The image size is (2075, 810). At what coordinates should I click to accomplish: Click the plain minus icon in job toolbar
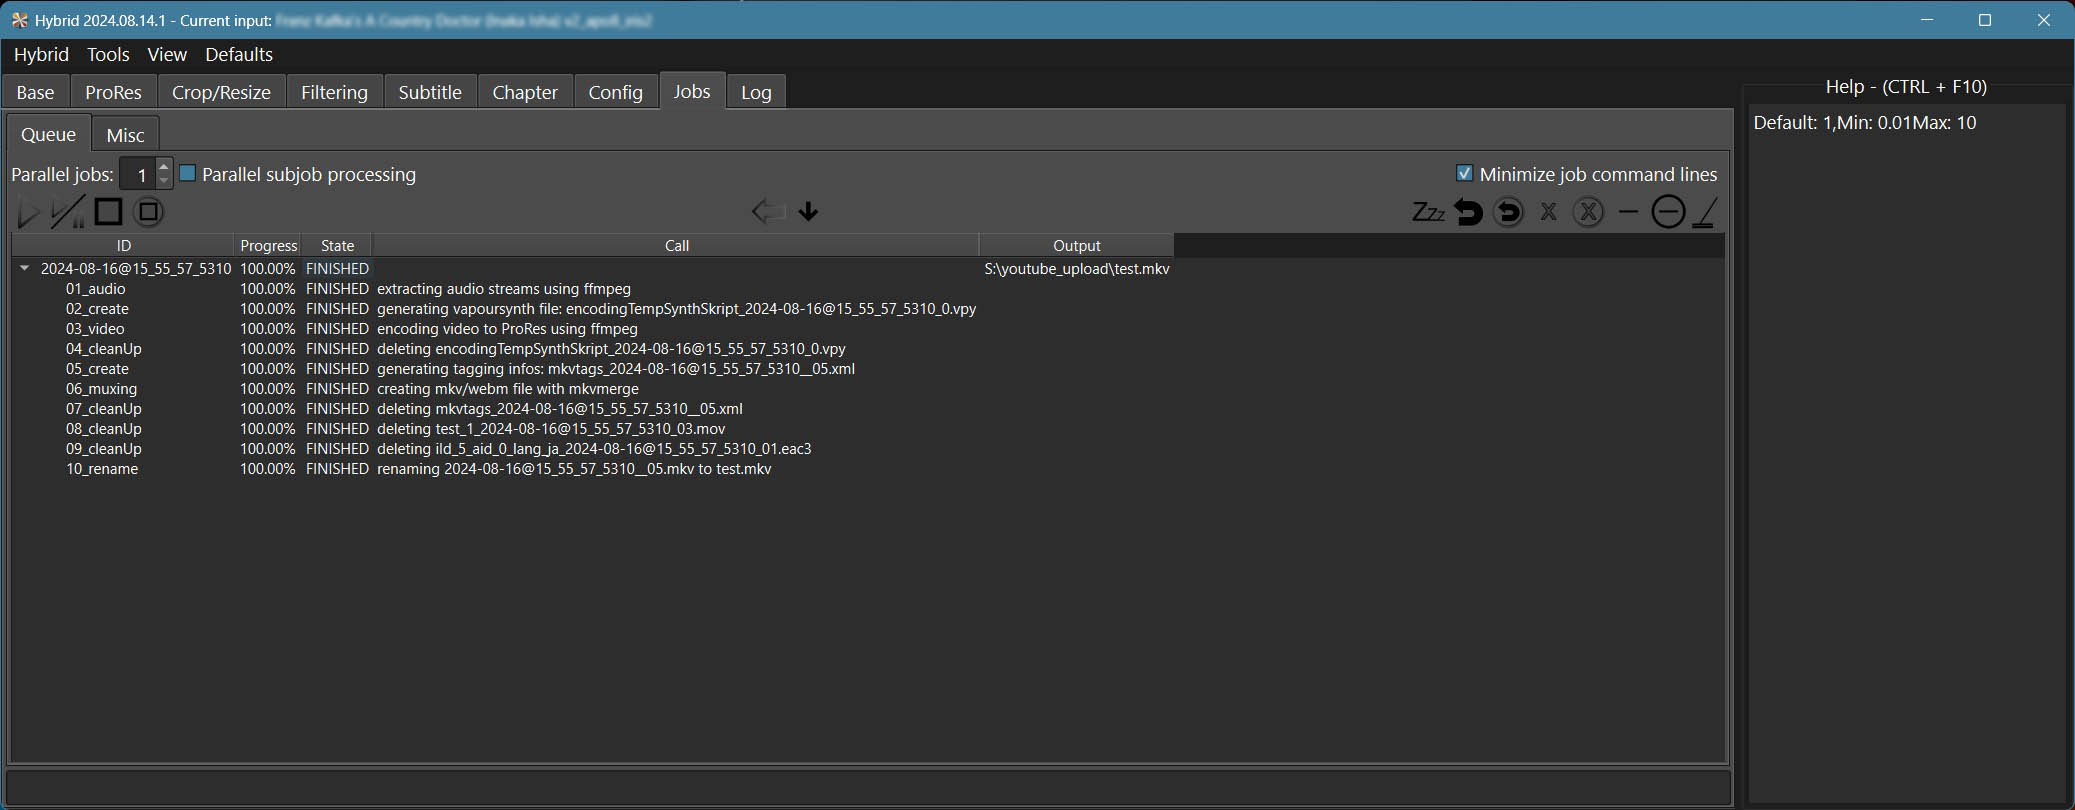tap(1628, 212)
